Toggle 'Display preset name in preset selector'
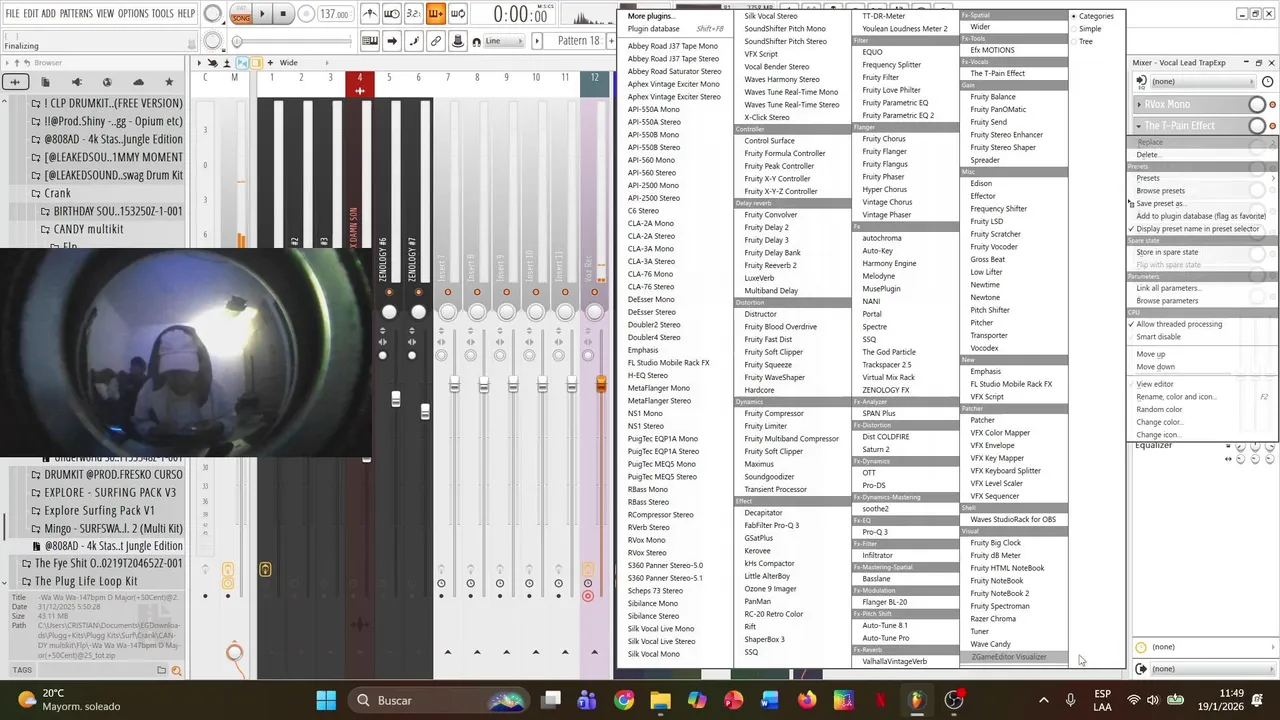The width and height of the screenshot is (1280, 720). tap(1197, 229)
